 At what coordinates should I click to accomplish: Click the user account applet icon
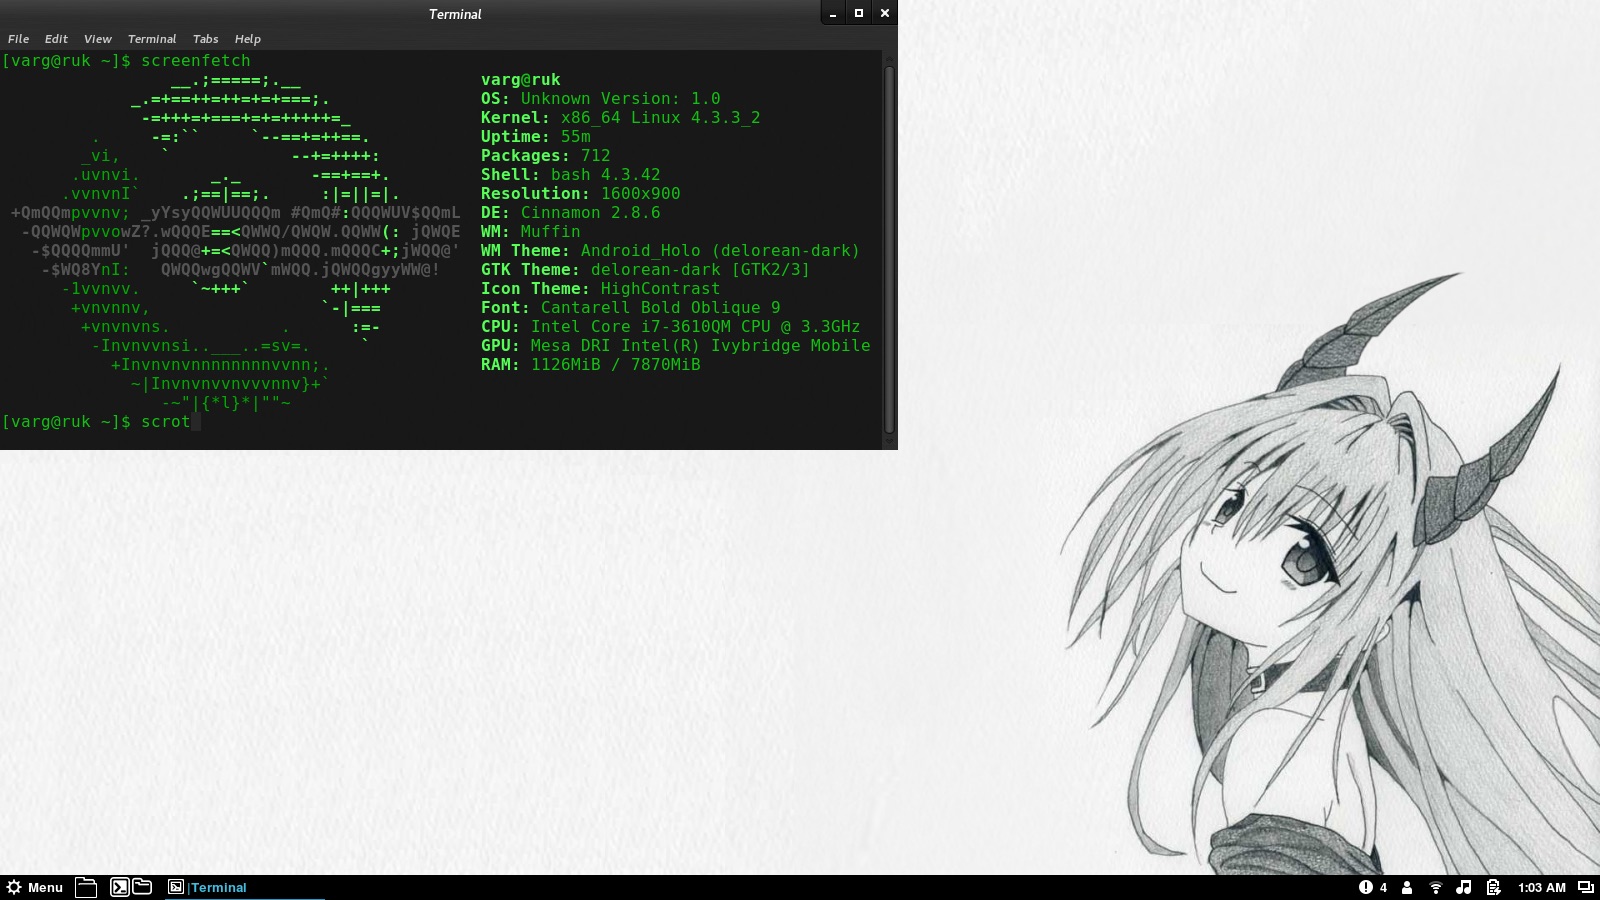click(1407, 887)
